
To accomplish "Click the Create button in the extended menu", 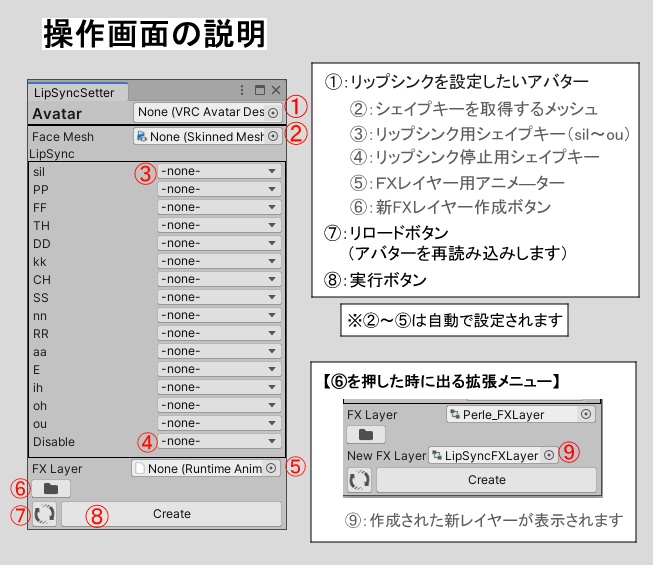I will click(x=486, y=480).
